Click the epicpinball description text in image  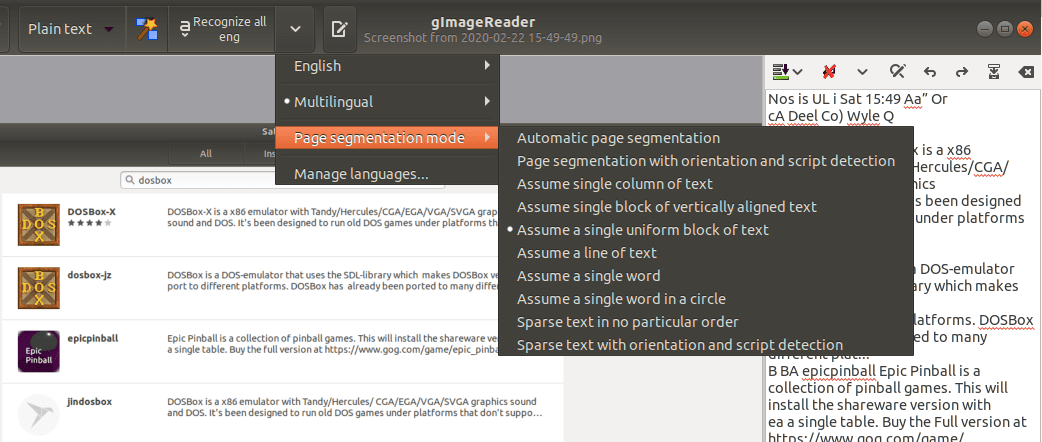(x=332, y=344)
